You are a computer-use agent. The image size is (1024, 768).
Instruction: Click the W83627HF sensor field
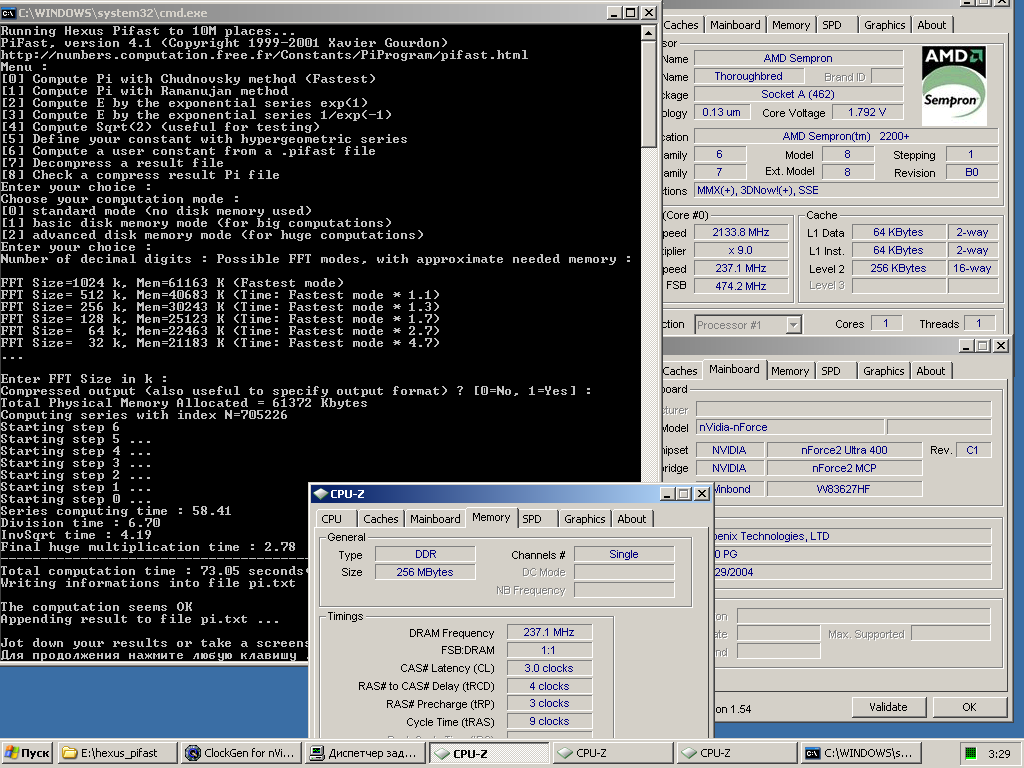[x=844, y=488]
